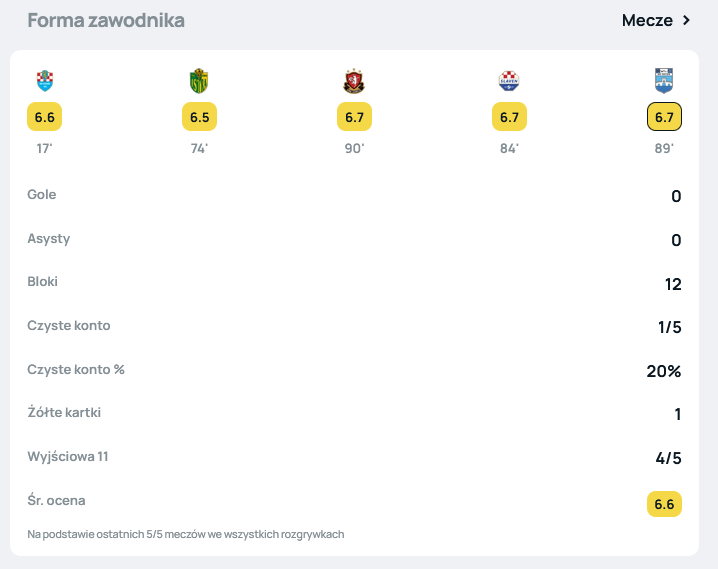Image resolution: width=718 pixels, height=569 pixels.
Task: Click the last team crest, blue castle
Action: (x=664, y=81)
